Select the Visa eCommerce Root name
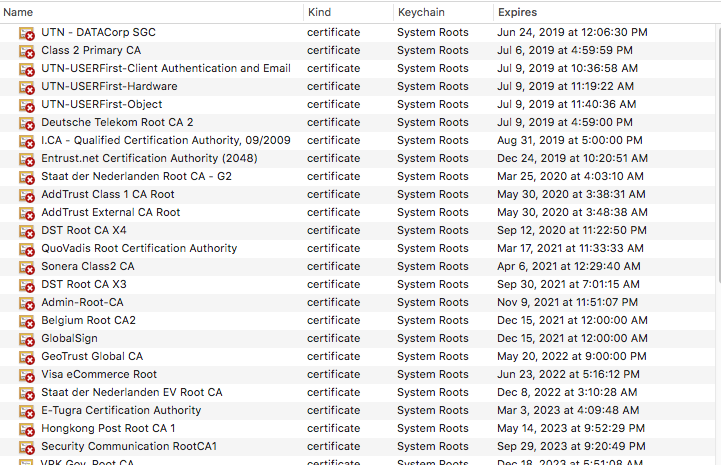Image resolution: width=721 pixels, height=465 pixels. [99, 374]
